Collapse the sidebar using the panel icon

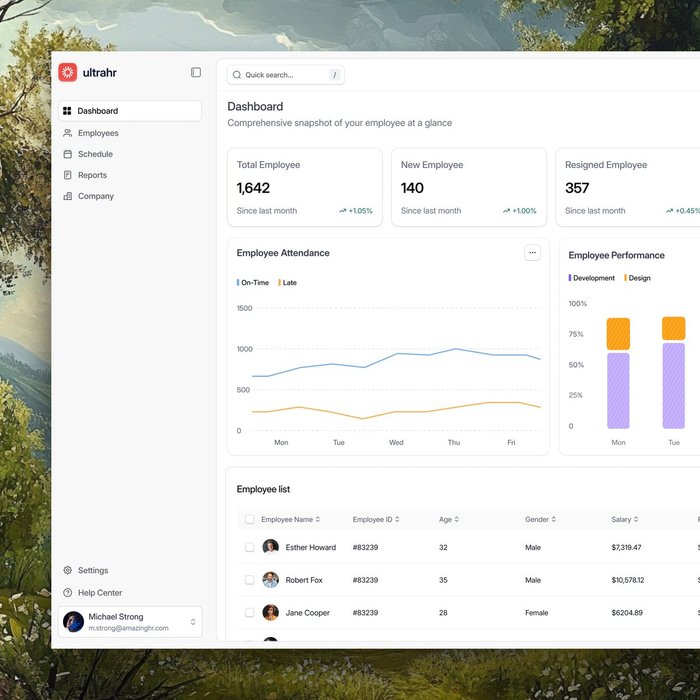click(x=196, y=72)
